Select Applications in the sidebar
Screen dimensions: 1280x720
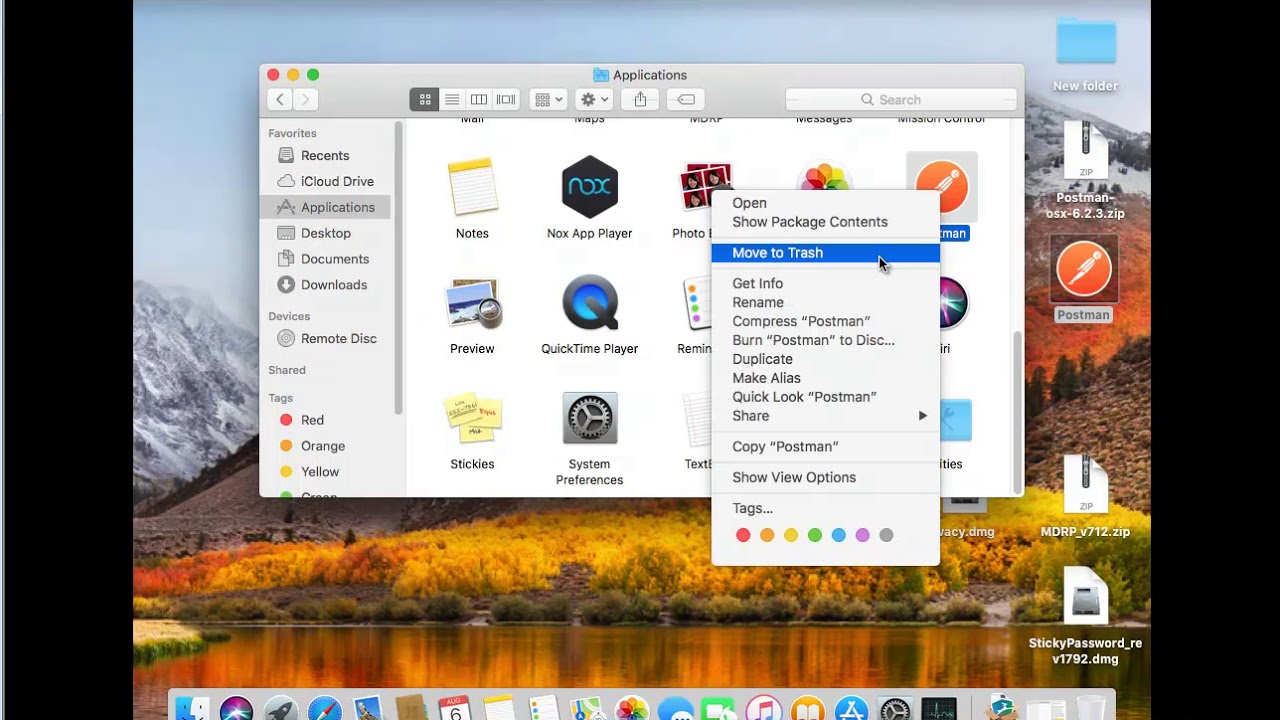coord(324,207)
